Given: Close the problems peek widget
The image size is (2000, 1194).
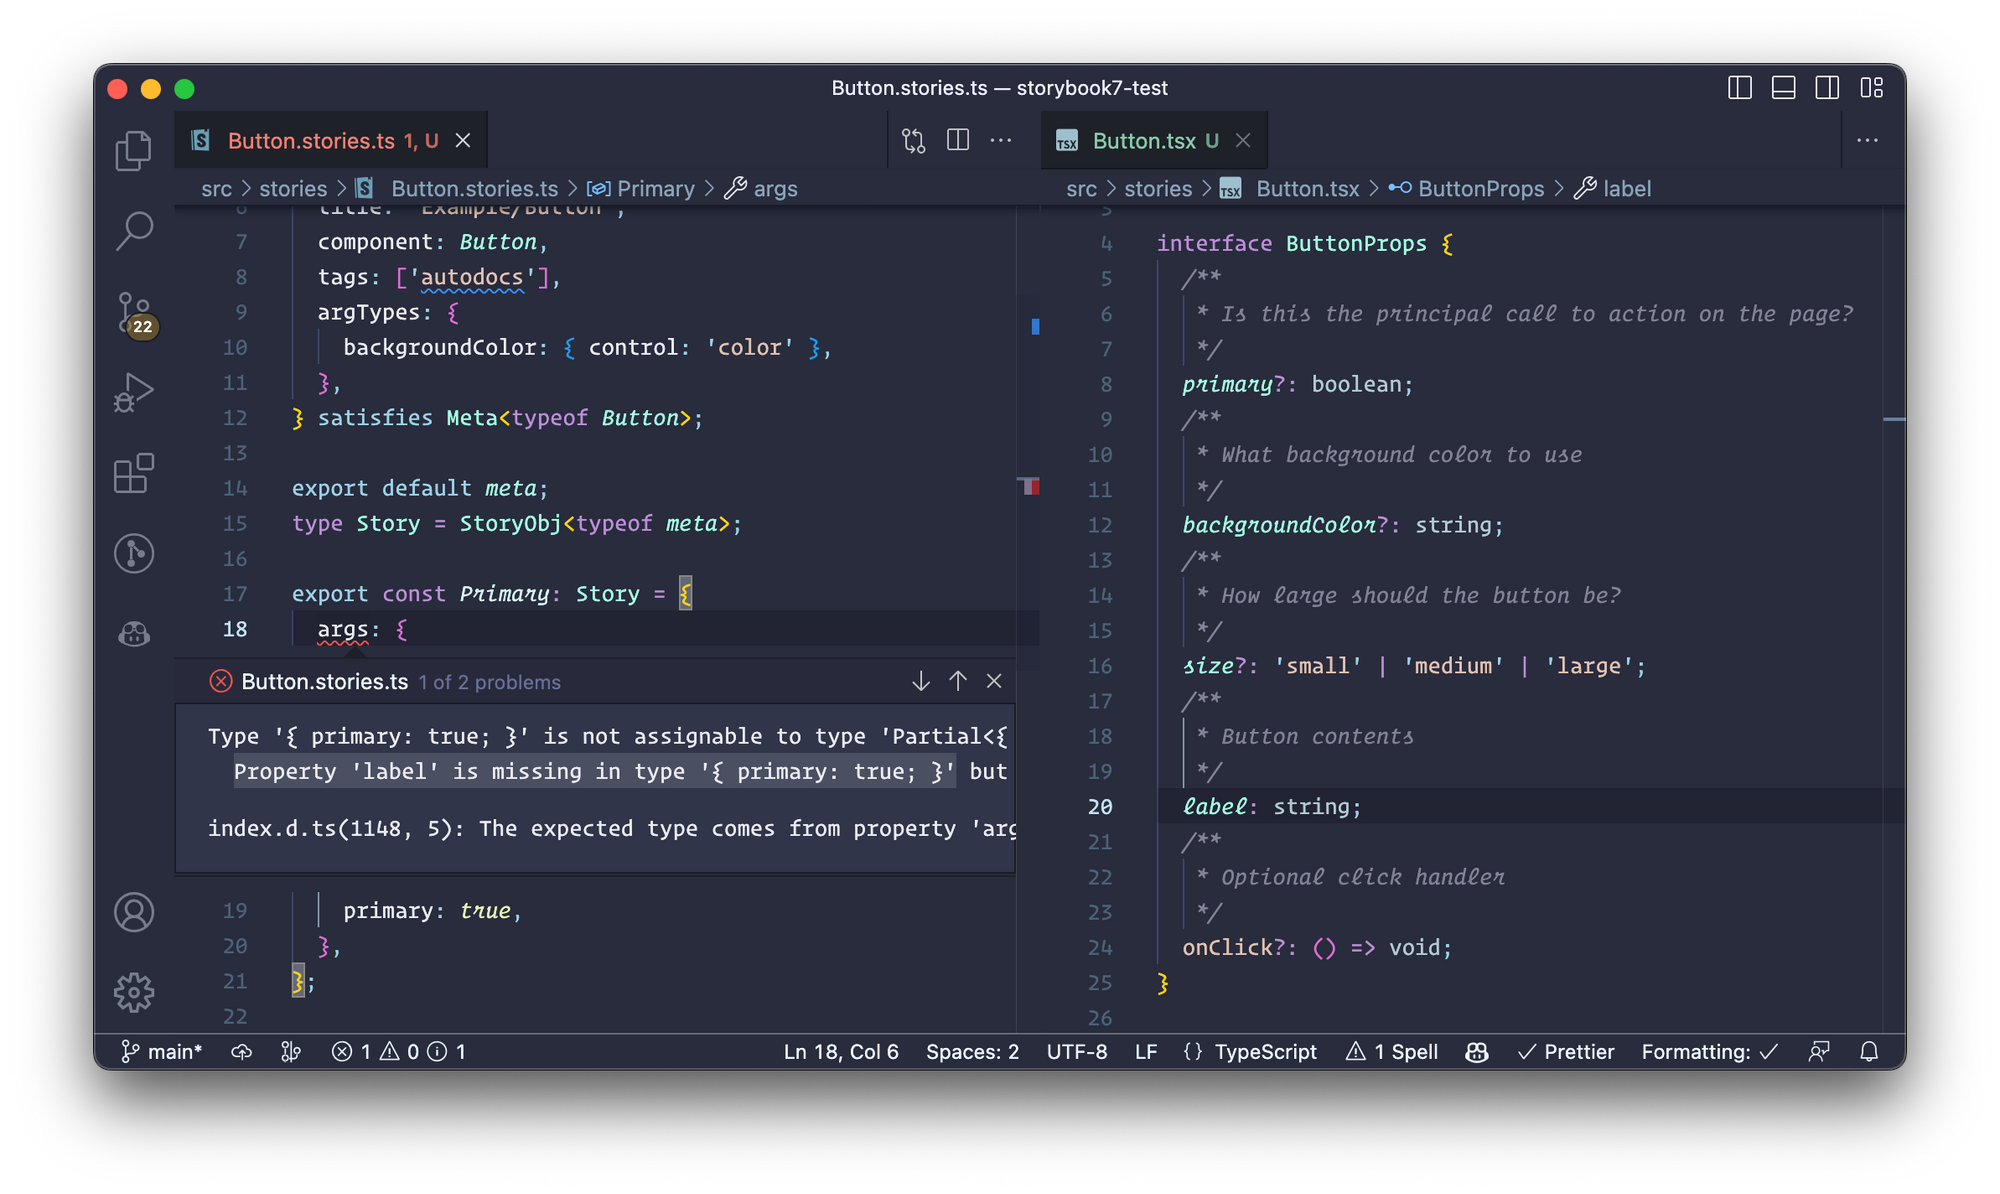Looking at the screenshot, I should click(x=994, y=681).
